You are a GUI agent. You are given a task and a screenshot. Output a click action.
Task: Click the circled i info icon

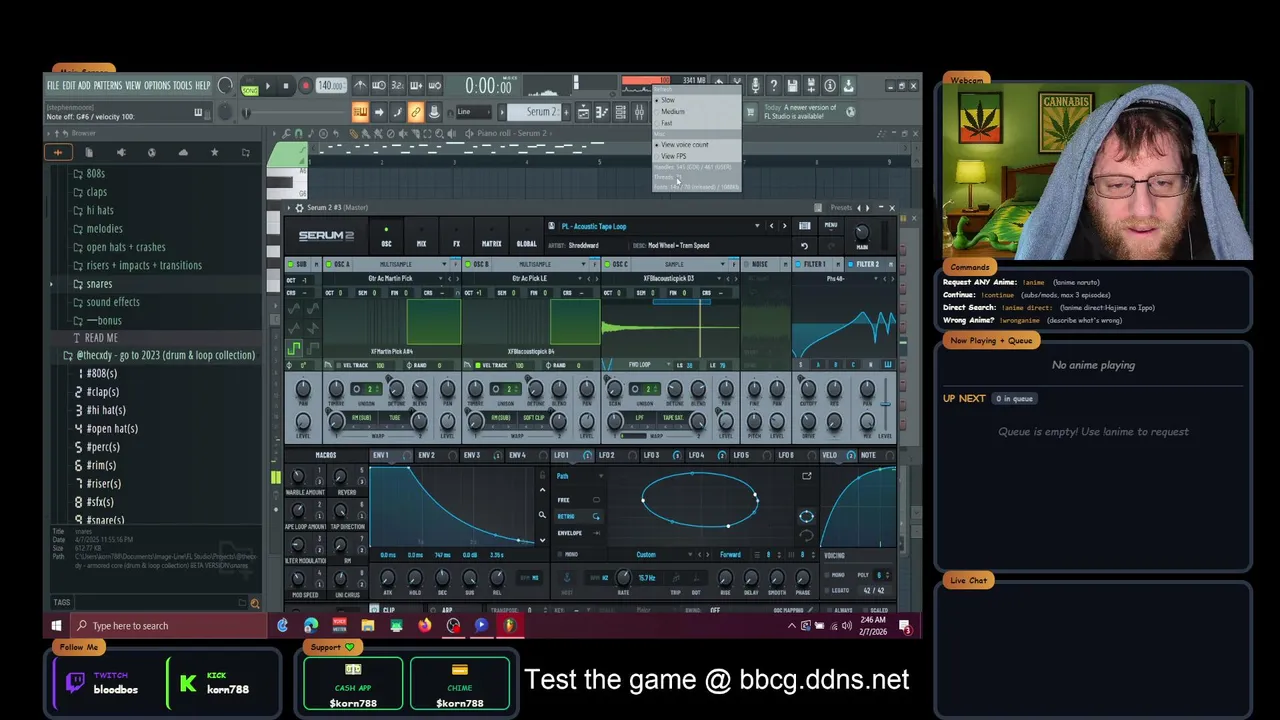point(829,86)
